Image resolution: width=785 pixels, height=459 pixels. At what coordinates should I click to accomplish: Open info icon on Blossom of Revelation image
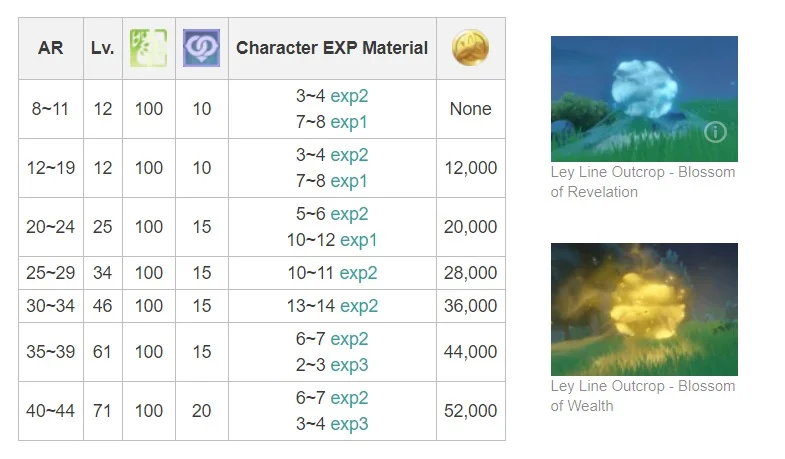coord(715,132)
